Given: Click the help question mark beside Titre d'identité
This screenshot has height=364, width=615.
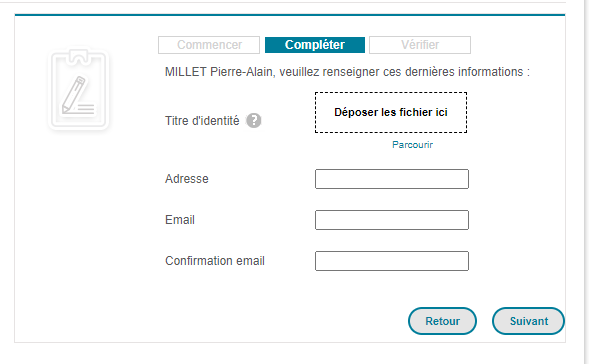Looking at the screenshot, I should click(254, 120).
